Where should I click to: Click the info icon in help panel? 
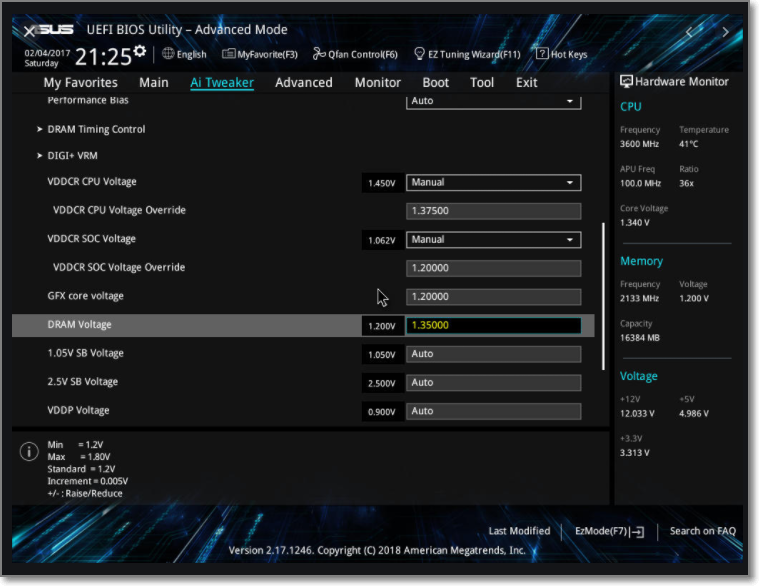[x=29, y=451]
